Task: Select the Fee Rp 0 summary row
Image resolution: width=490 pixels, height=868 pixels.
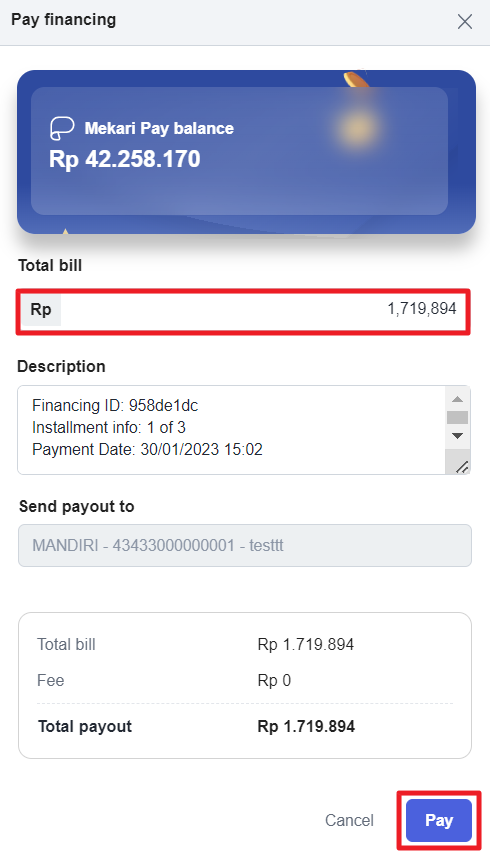Action: point(245,680)
